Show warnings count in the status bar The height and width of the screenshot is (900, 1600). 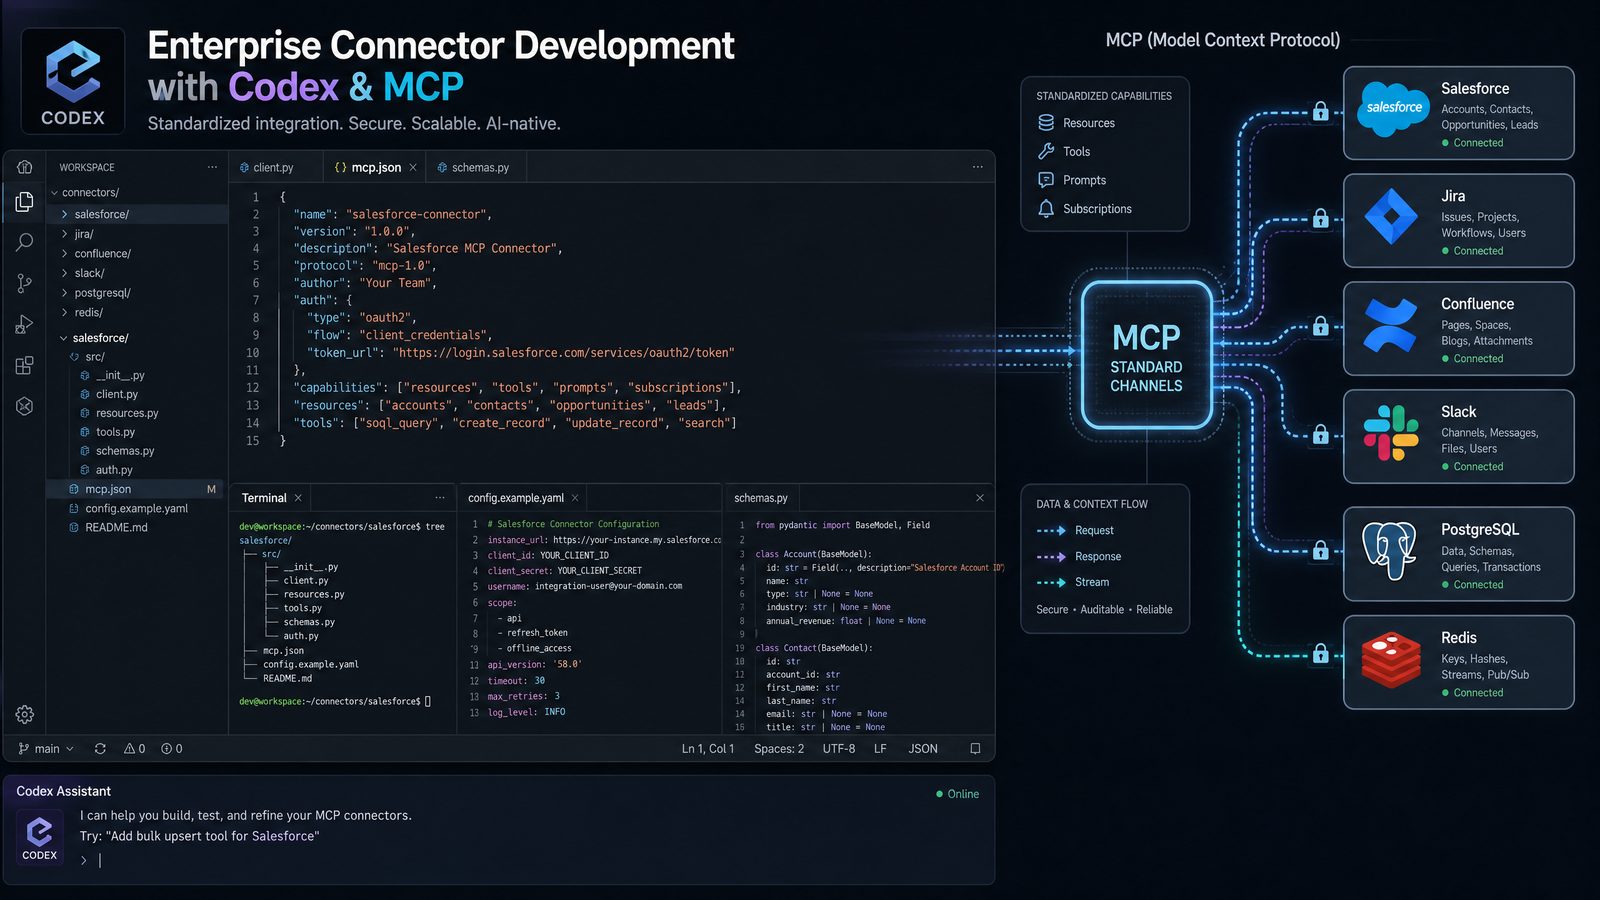[135, 749]
